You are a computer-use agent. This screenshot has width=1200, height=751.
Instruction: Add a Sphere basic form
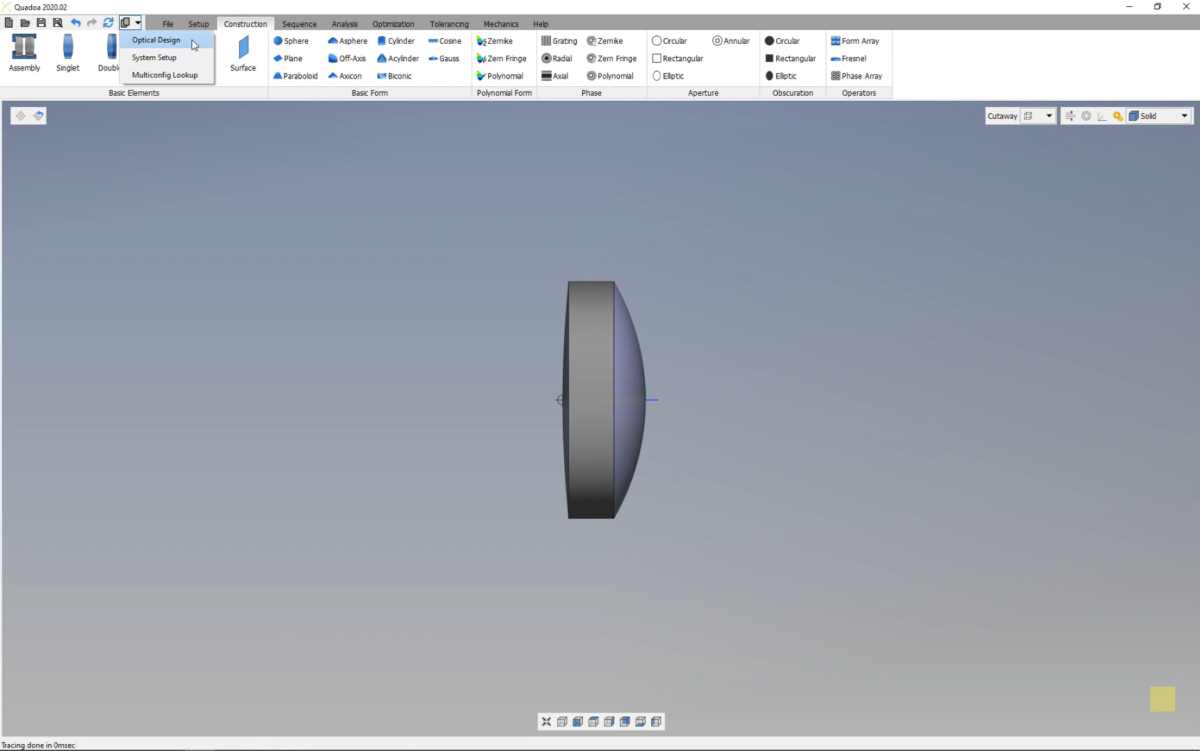point(291,41)
